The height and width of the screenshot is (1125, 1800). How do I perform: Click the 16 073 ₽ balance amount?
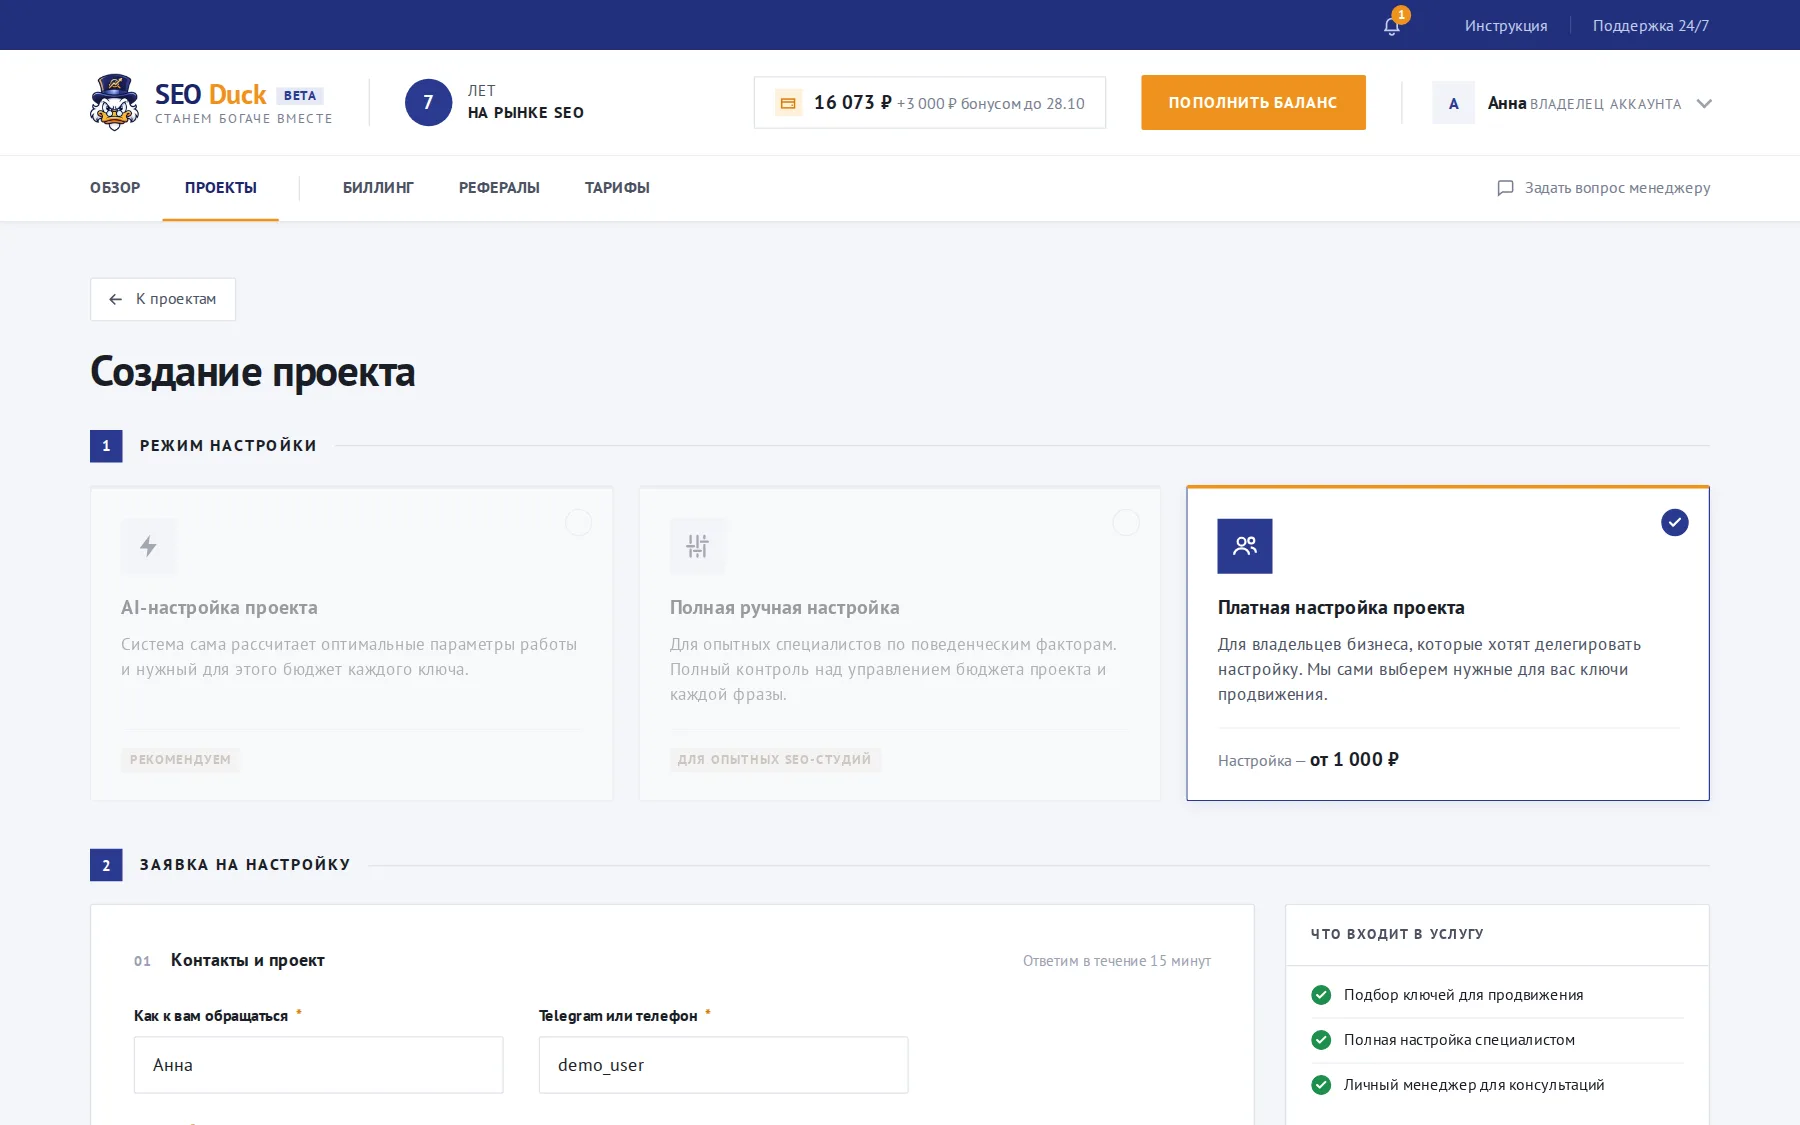coord(852,103)
